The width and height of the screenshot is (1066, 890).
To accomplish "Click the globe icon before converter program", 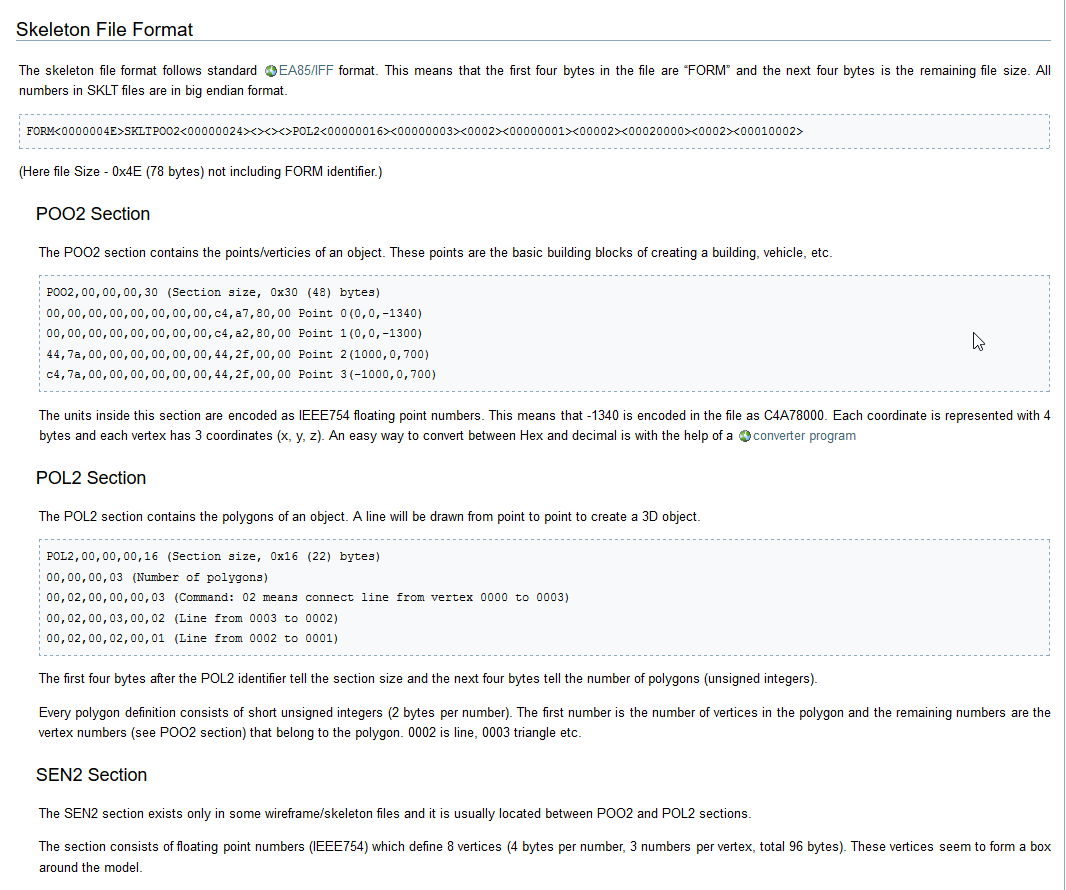I will [x=744, y=436].
